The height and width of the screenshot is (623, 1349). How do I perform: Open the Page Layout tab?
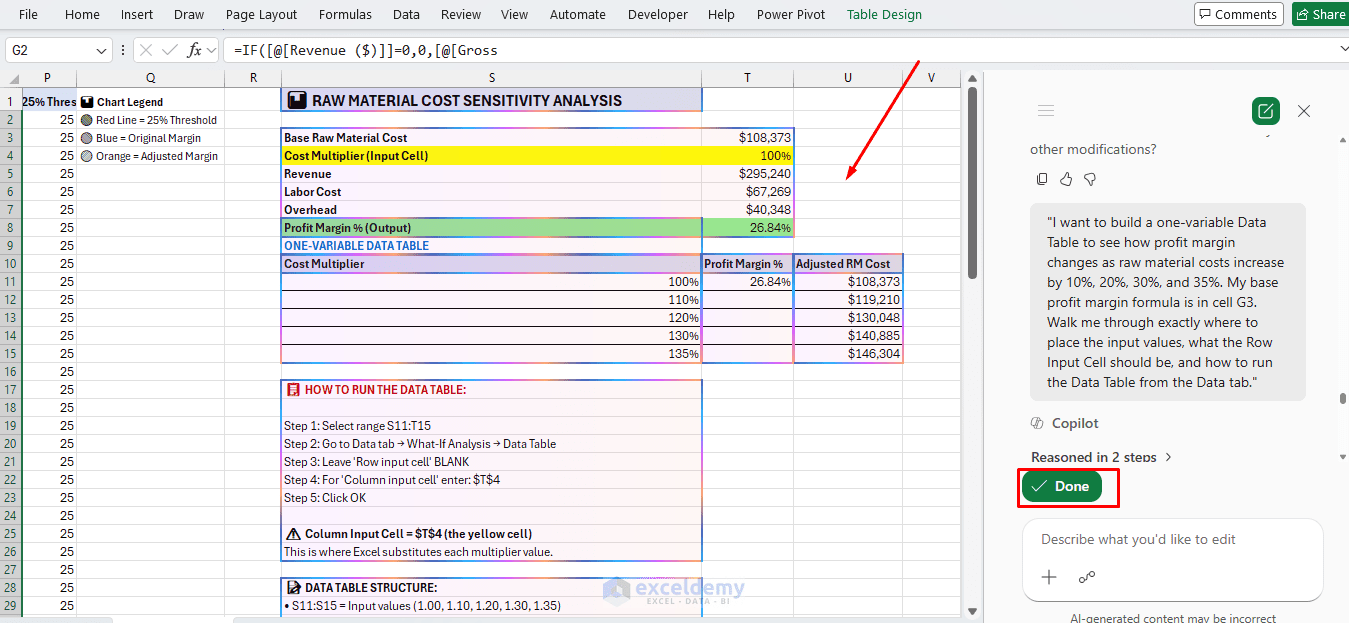[262, 14]
